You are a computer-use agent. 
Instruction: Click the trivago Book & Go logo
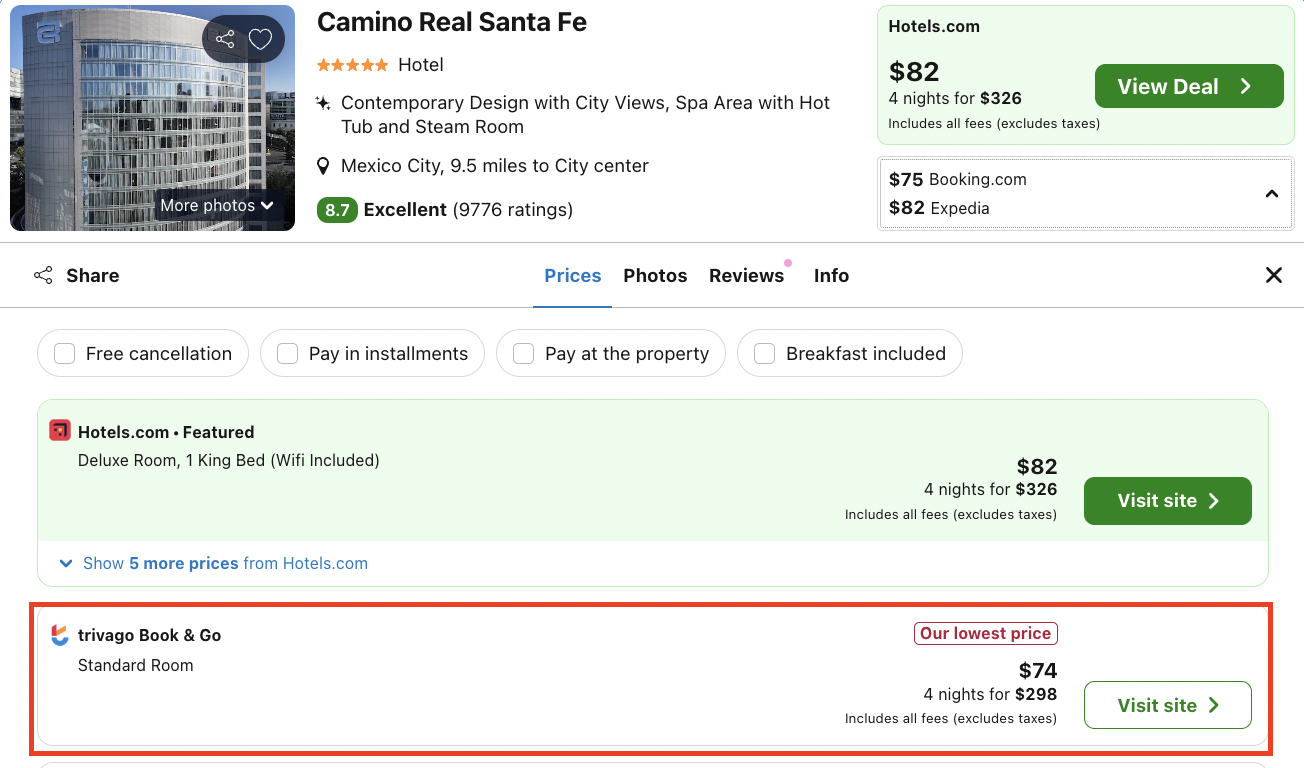point(60,635)
